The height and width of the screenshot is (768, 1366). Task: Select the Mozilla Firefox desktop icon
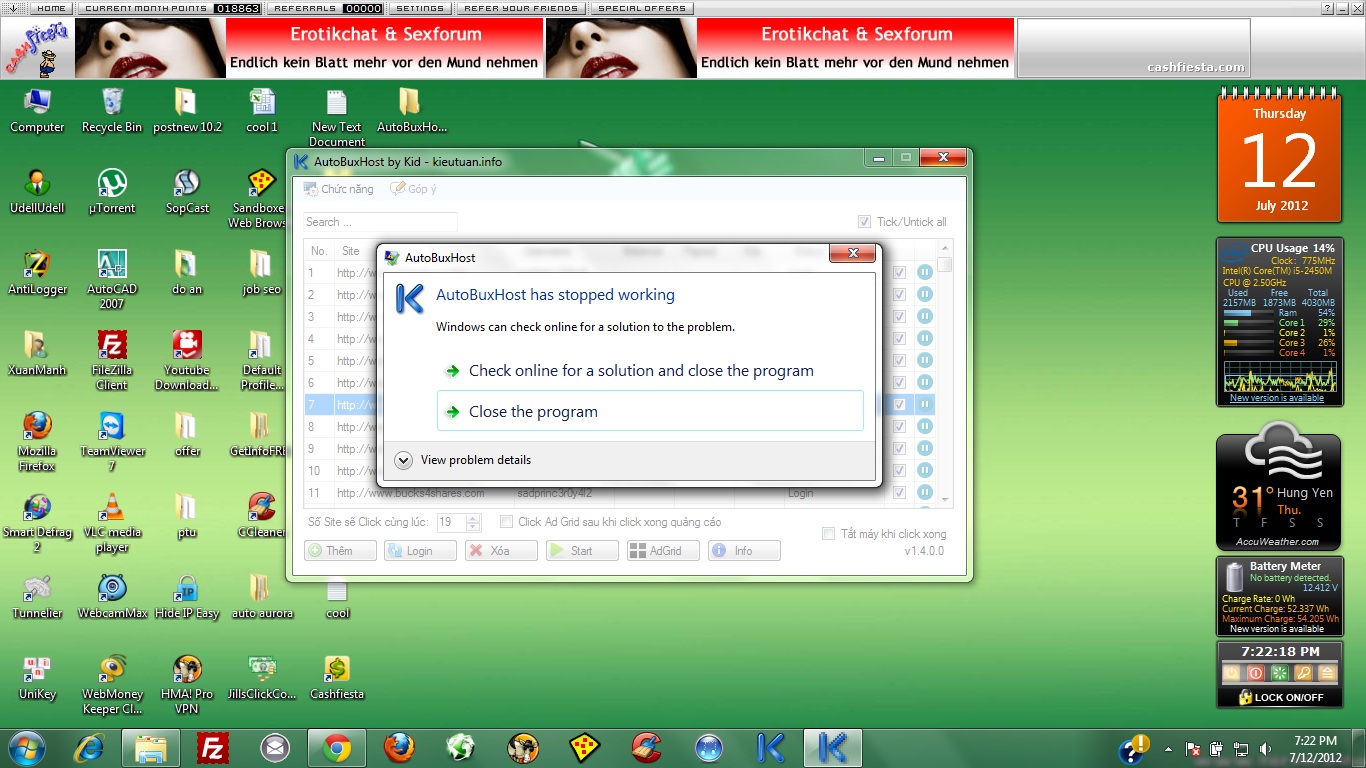click(37, 441)
